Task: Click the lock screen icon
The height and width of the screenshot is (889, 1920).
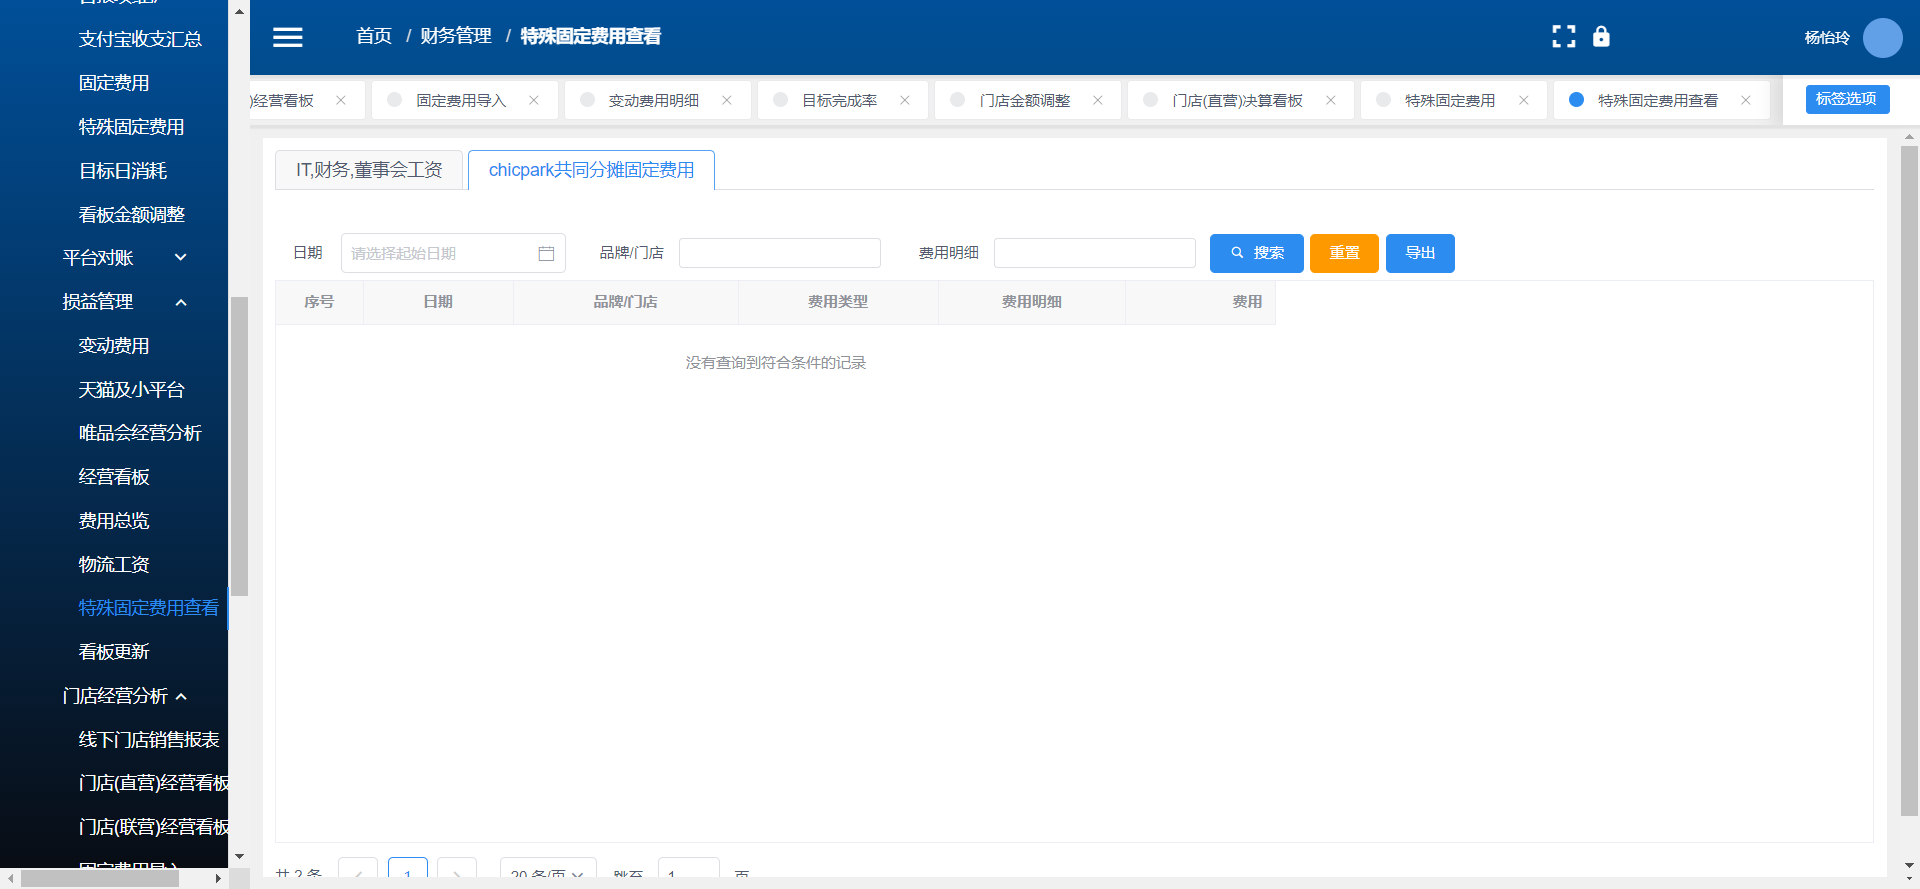Action: (1601, 37)
